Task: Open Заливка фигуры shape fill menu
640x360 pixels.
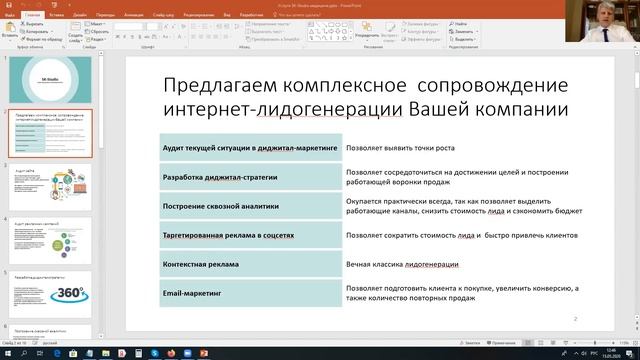Action: 420,24
